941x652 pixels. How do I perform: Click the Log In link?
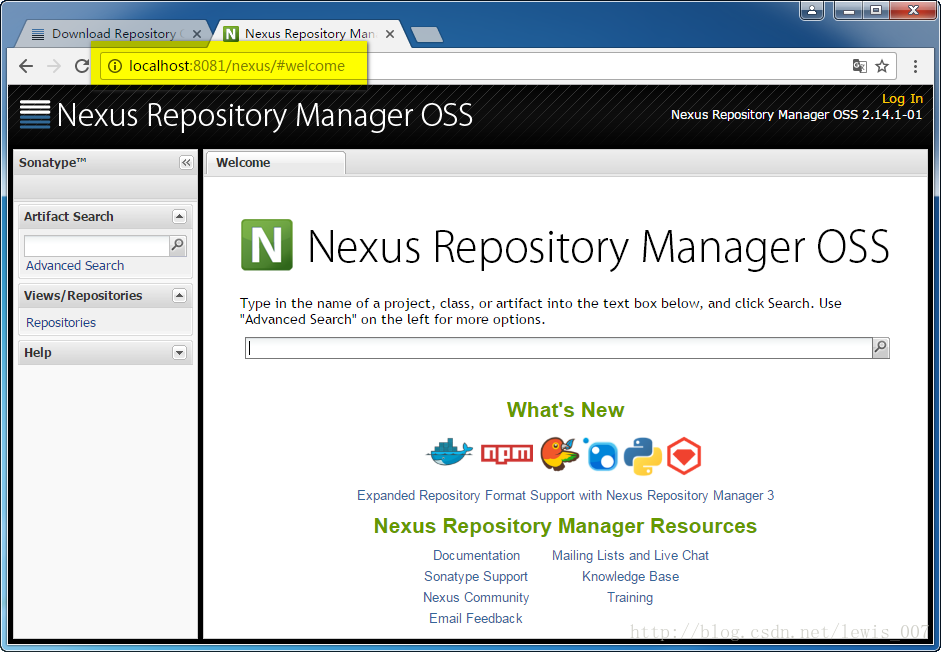point(902,98)
